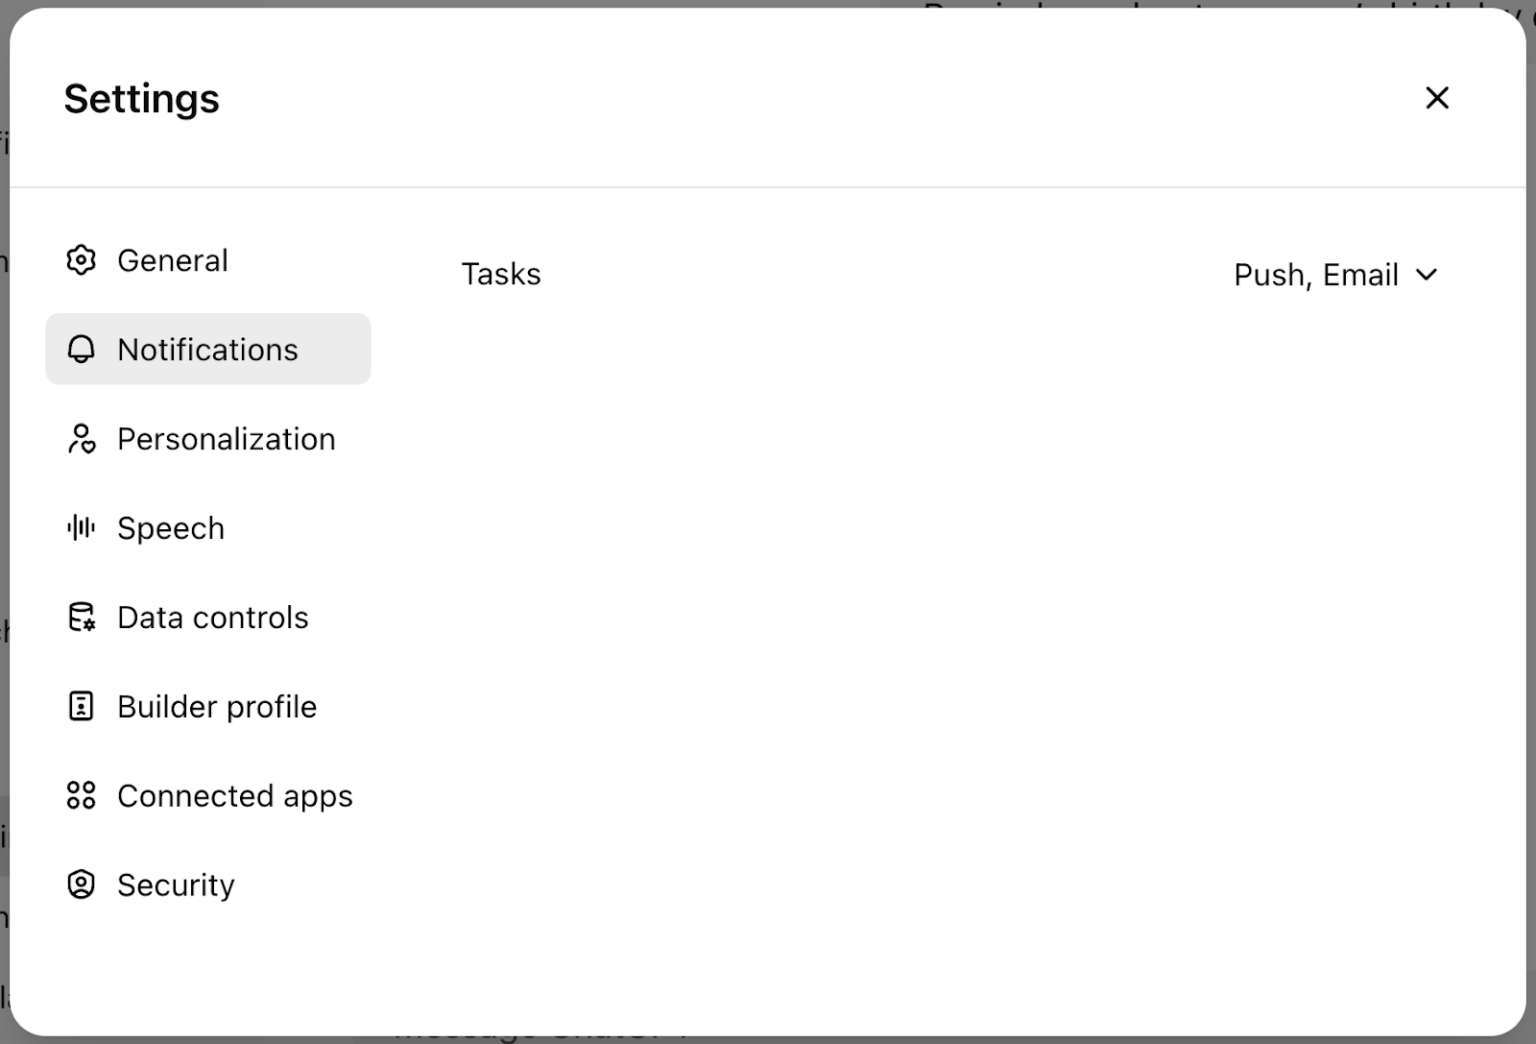Go to the Security settings section
1536x1044 pixels.
click(x=176, y=884)
